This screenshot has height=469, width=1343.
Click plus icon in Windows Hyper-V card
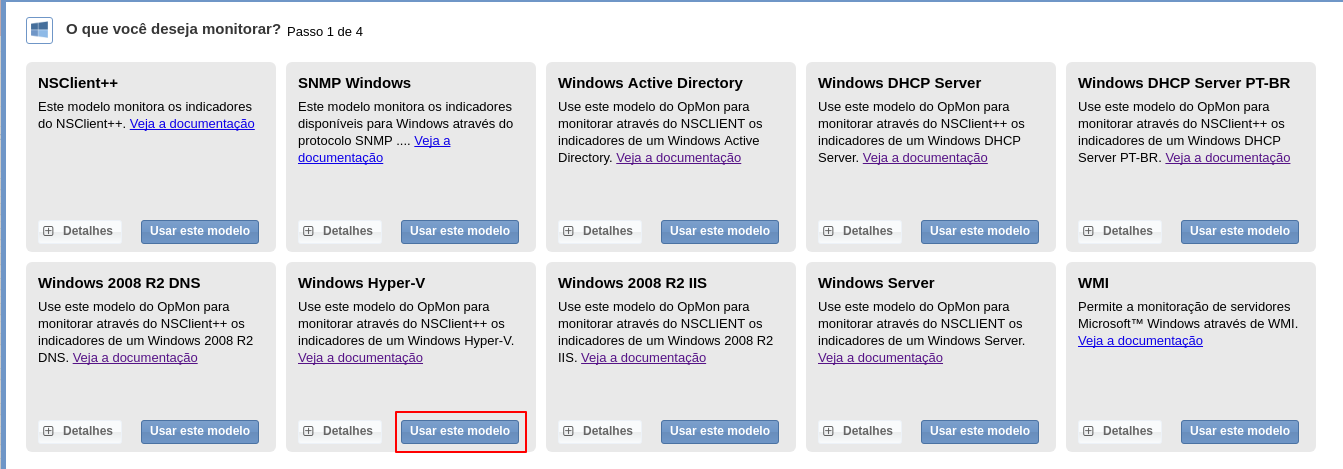pos(308,431)
